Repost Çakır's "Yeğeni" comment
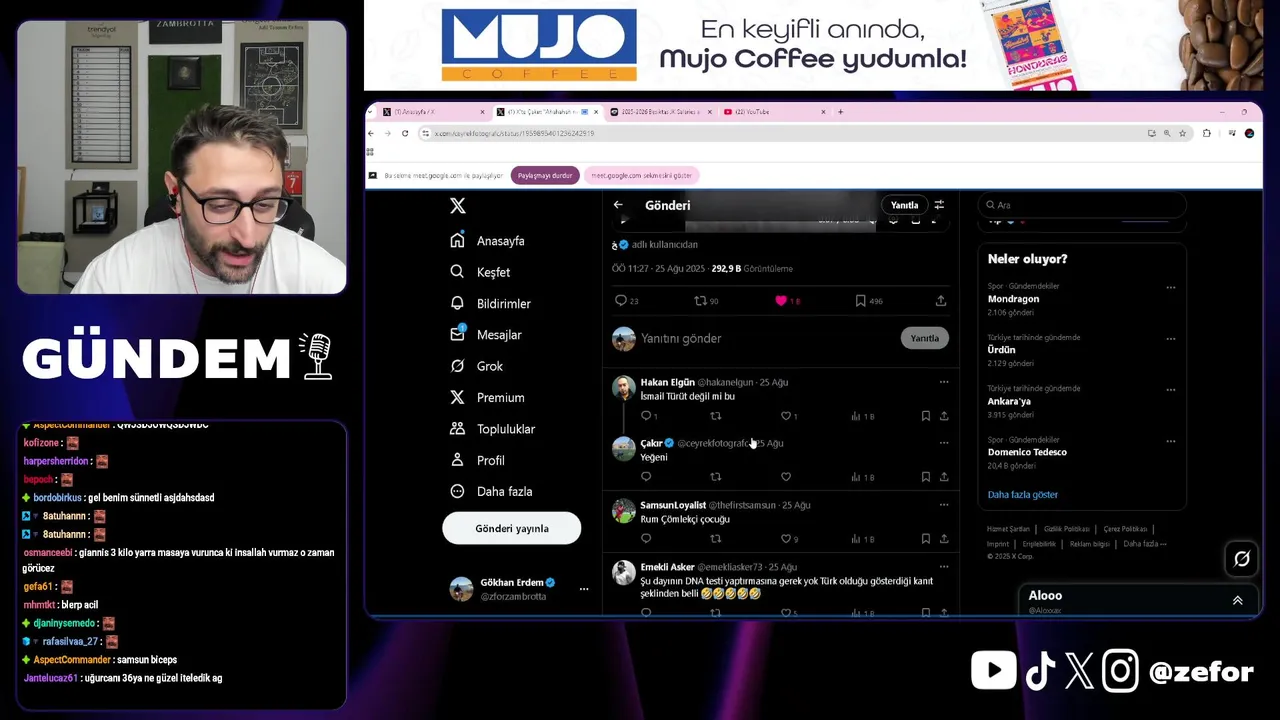The width and height of the screenshot is (1280, 720). click(x=715, y=477)
